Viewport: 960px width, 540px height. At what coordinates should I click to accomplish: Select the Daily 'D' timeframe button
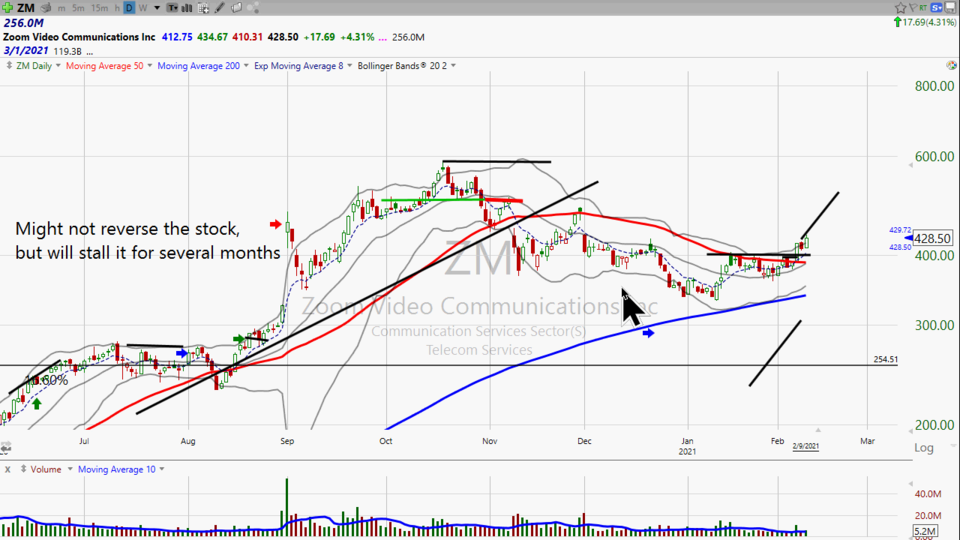(129, 8)
